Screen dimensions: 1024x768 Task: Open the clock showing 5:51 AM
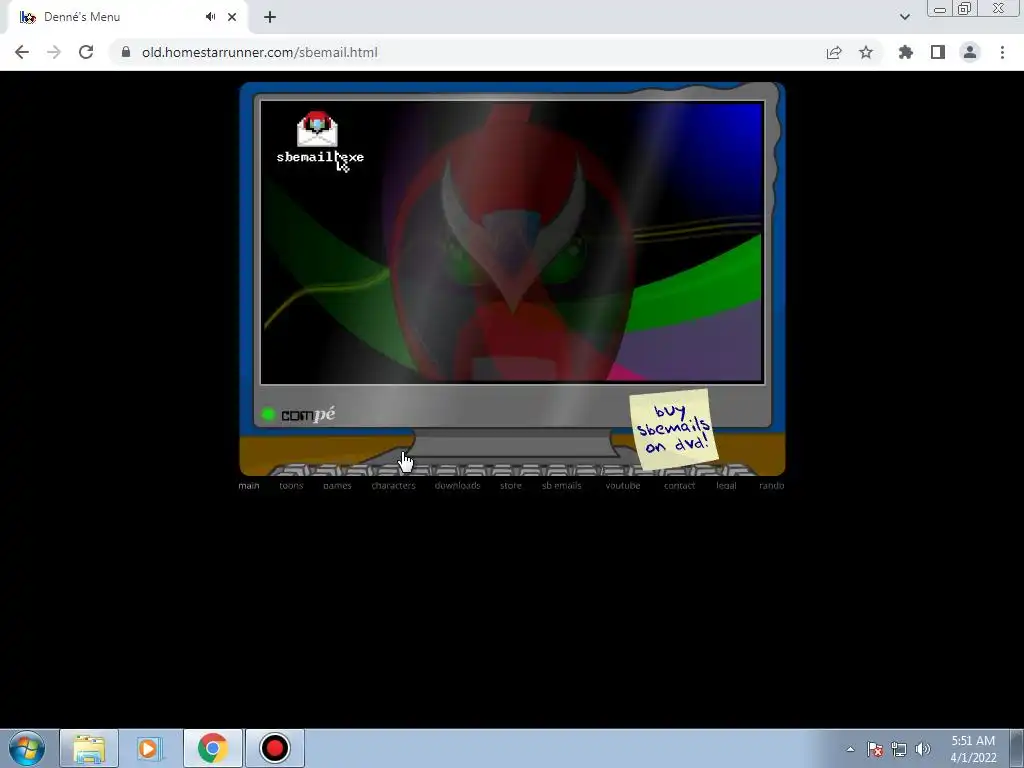(973, 749)
